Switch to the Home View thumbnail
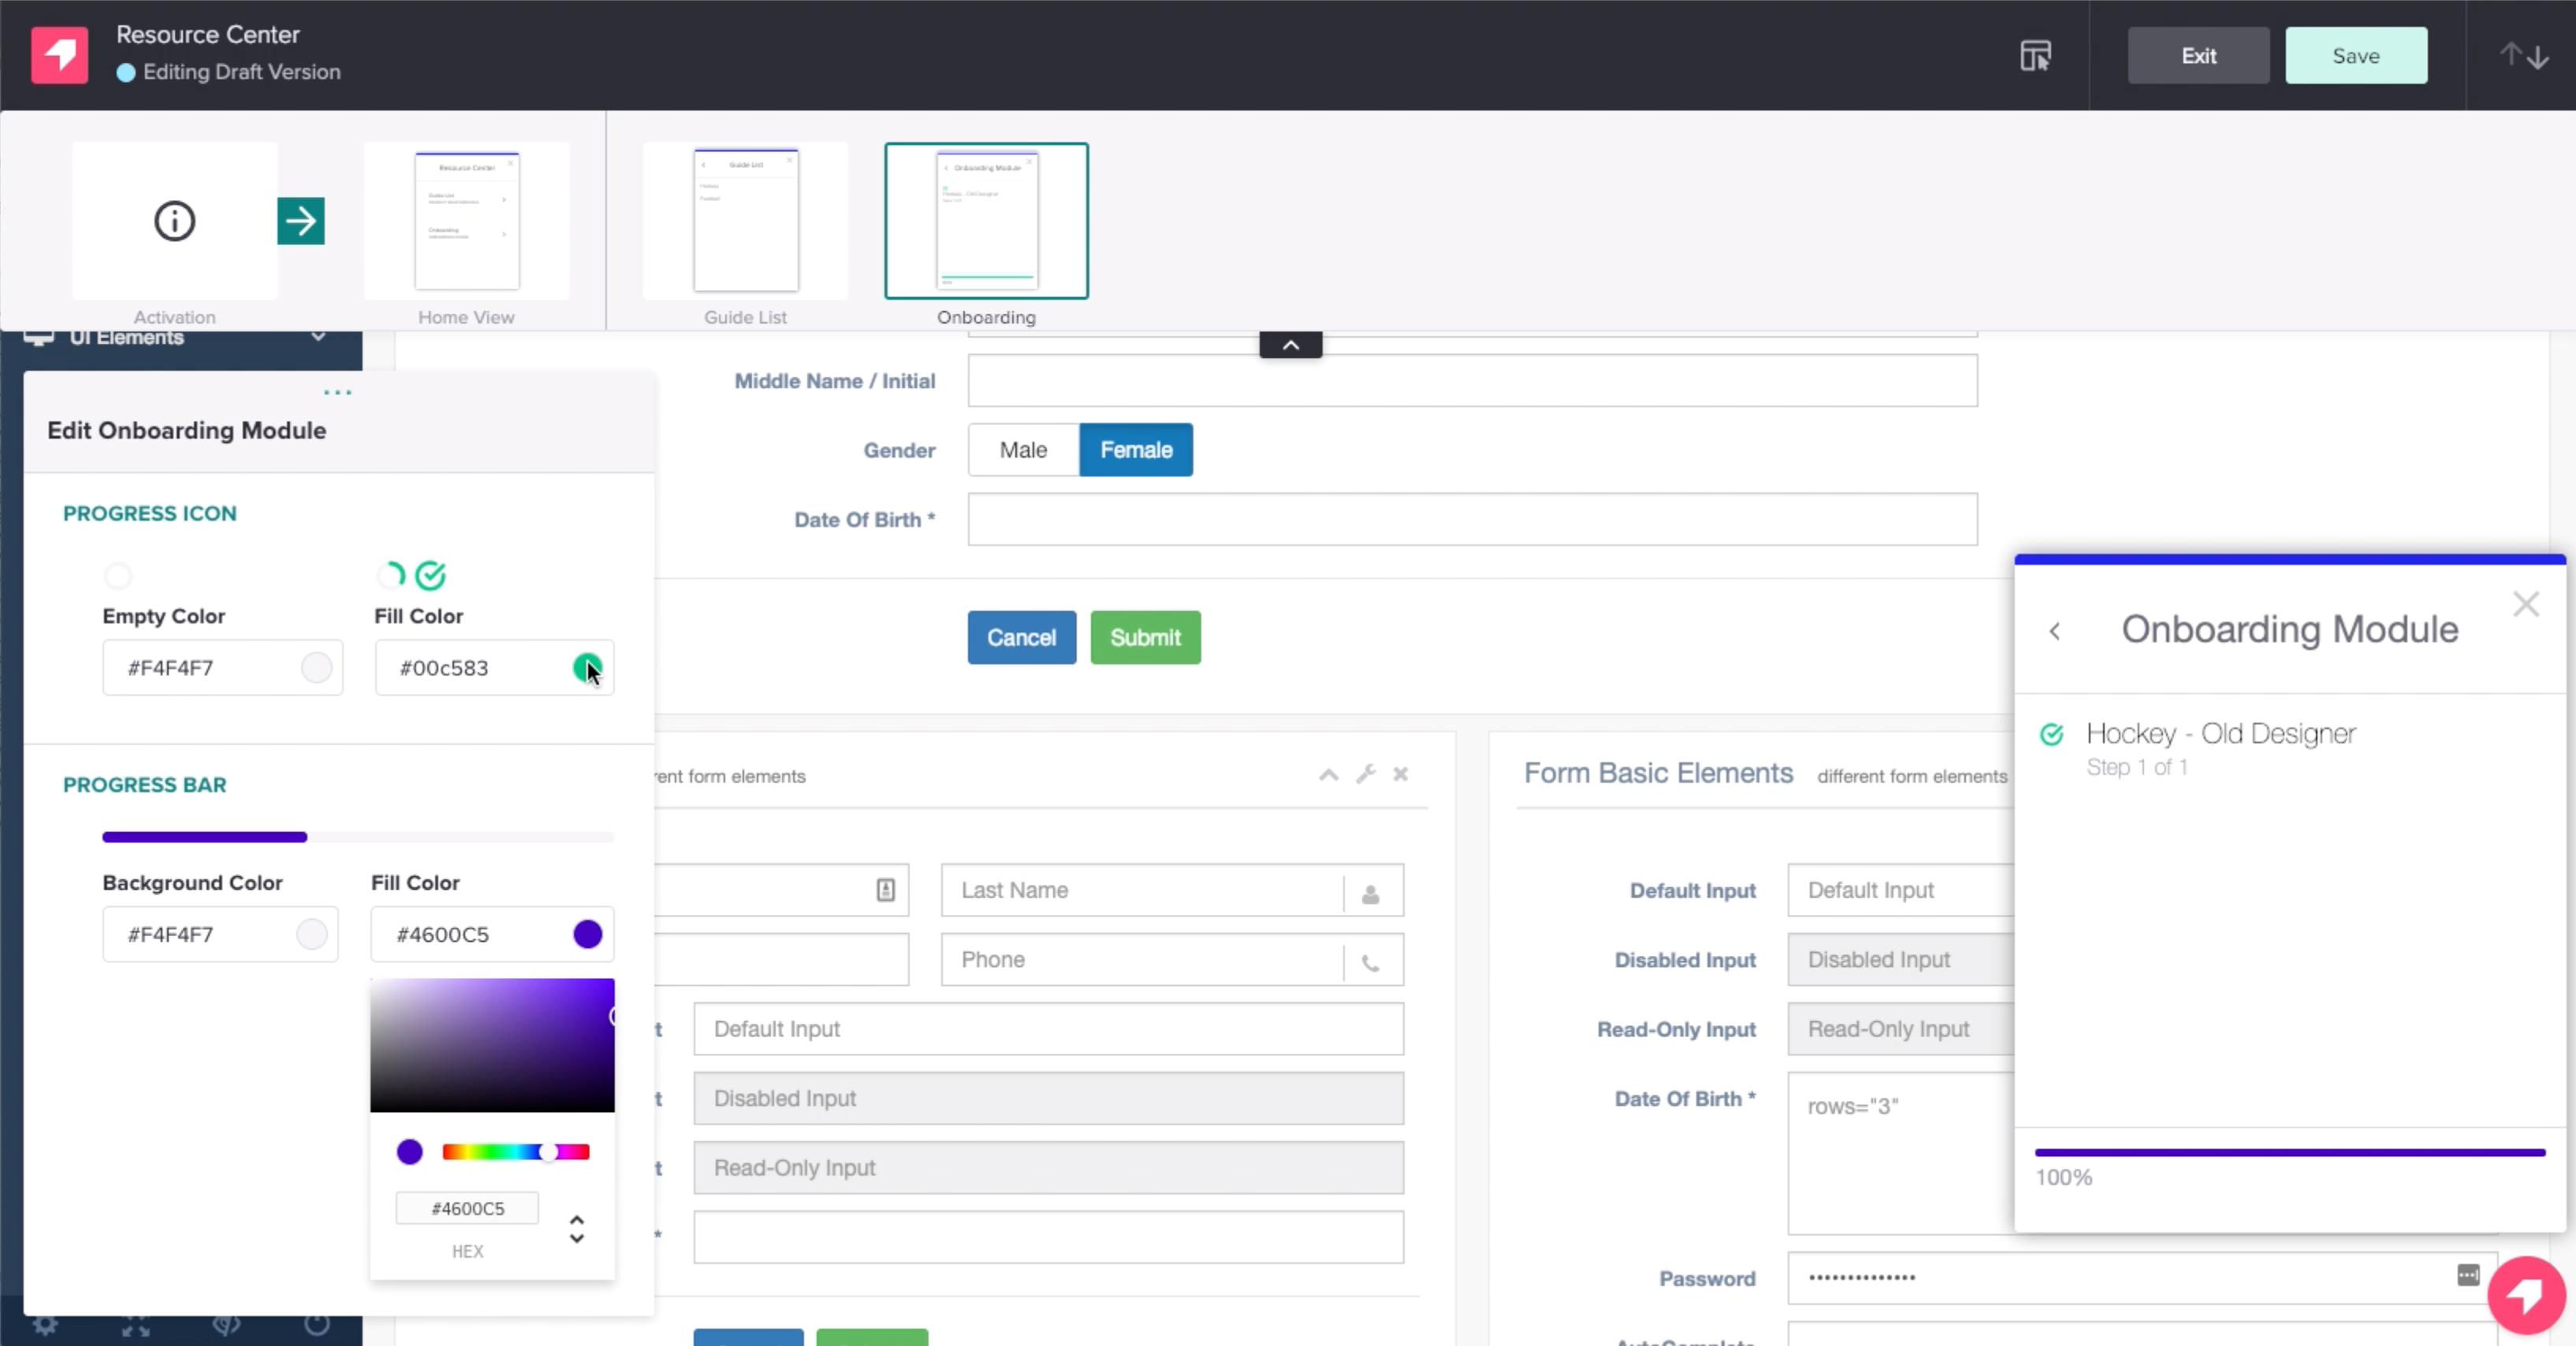2576x1346 pixels. 467,221
